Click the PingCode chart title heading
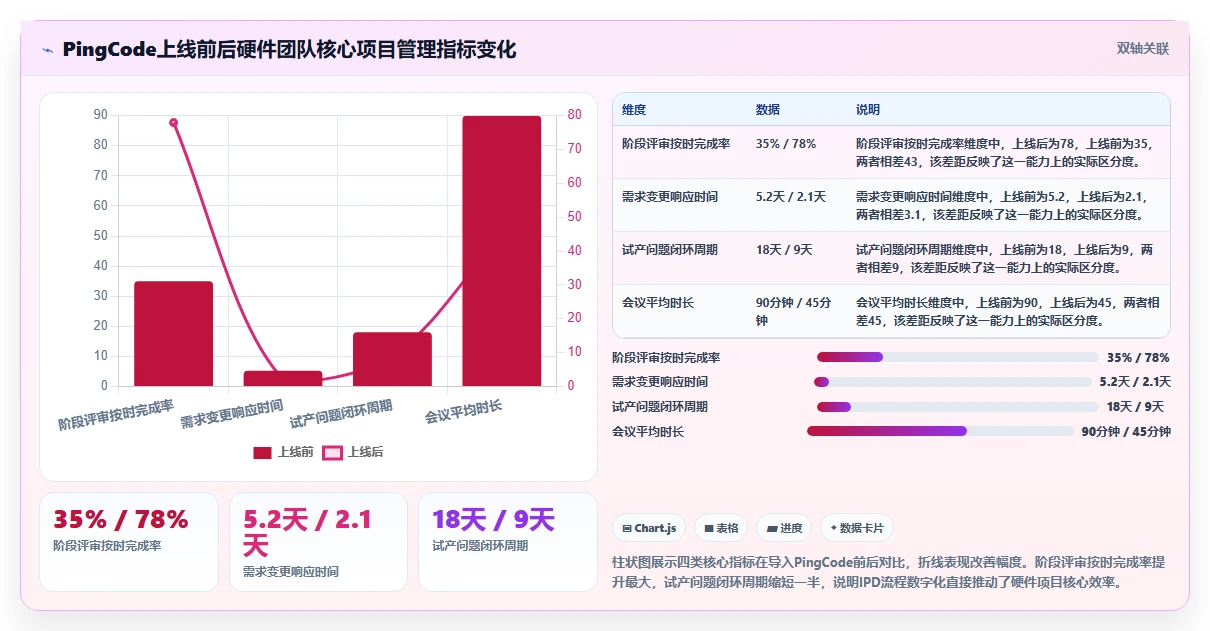The image size is (1210, 631). [x=289, y=49]
